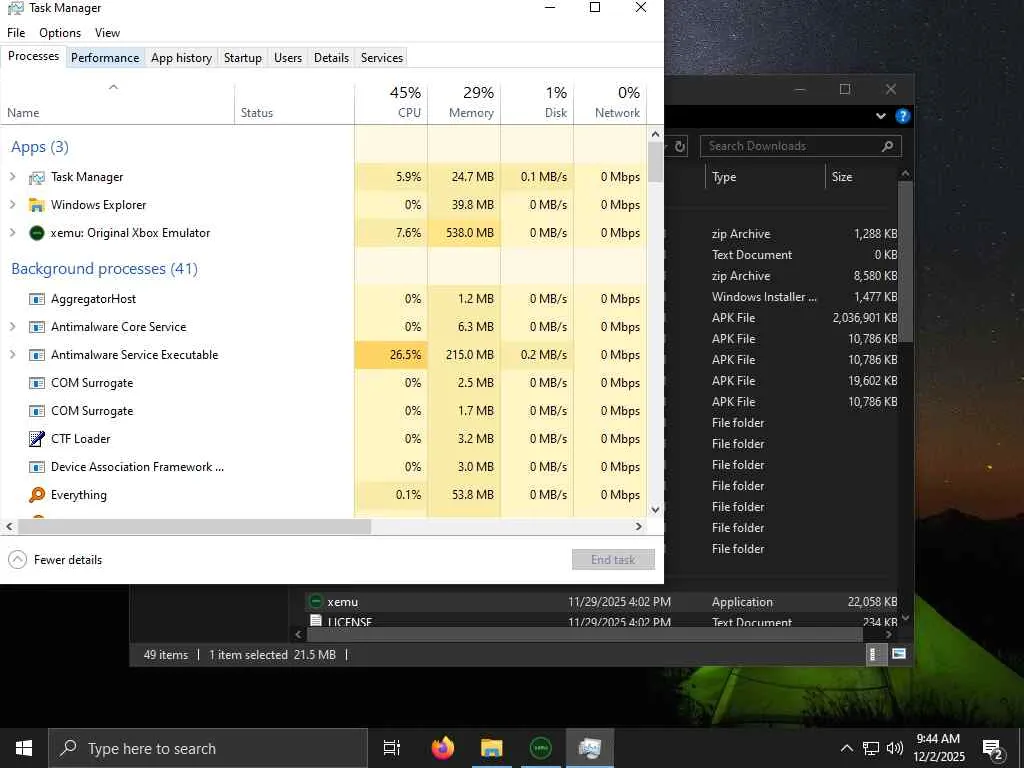Screen dimensions: 1024x768
Task: Switch Explorer to details view icon
Action: tap(874, 654)
